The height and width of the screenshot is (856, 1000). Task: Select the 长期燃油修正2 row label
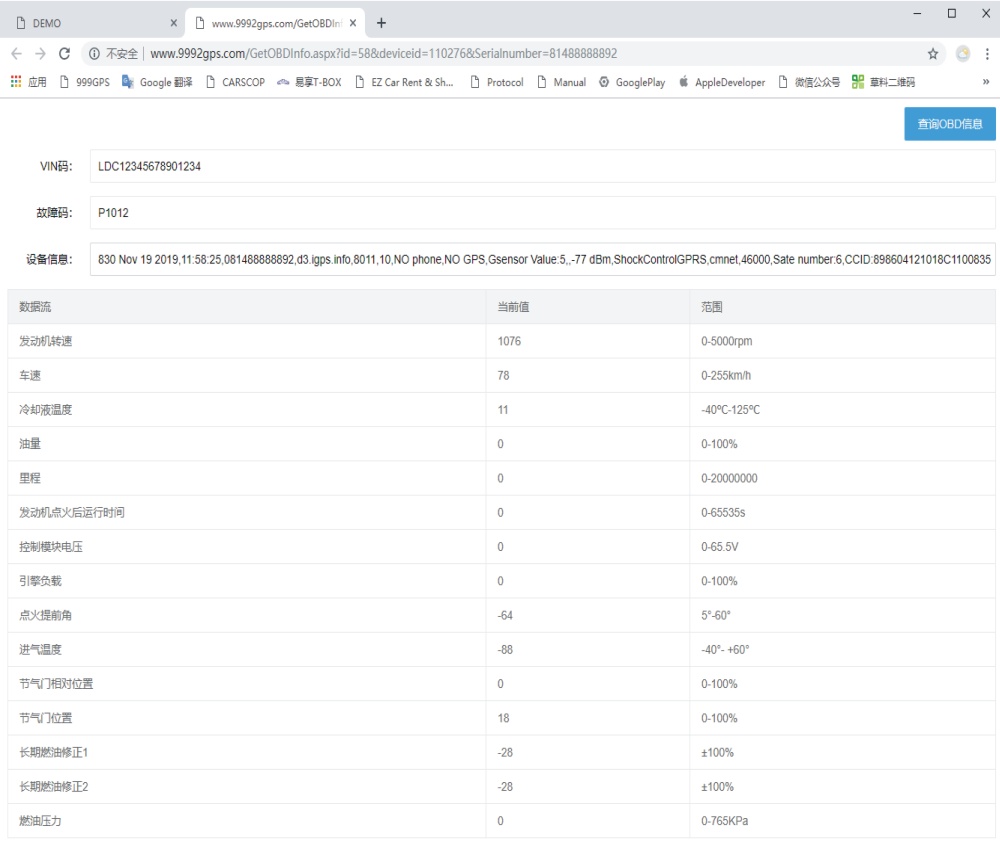pos(54,787)
